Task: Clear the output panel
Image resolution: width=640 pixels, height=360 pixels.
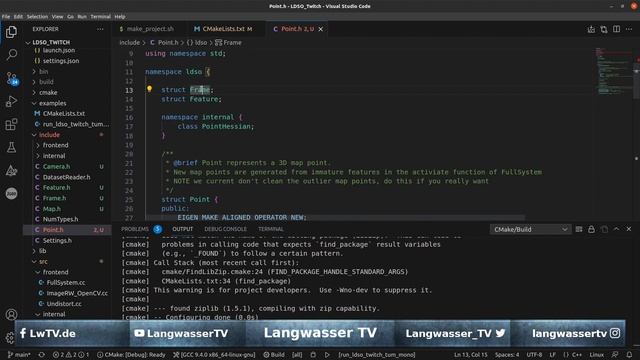Action: 579,229
